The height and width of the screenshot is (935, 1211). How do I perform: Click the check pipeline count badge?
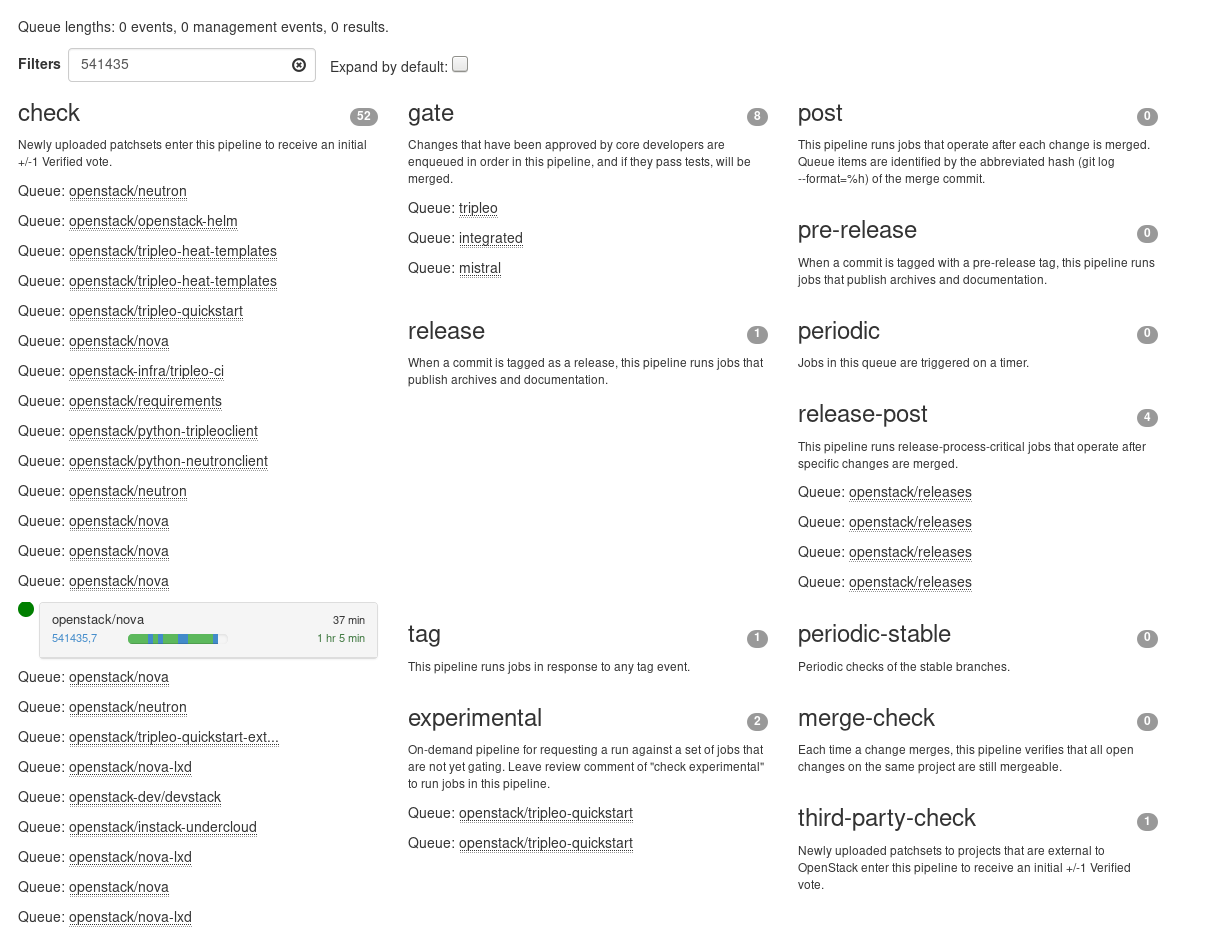pyautogui.click(x=364, y=117)
